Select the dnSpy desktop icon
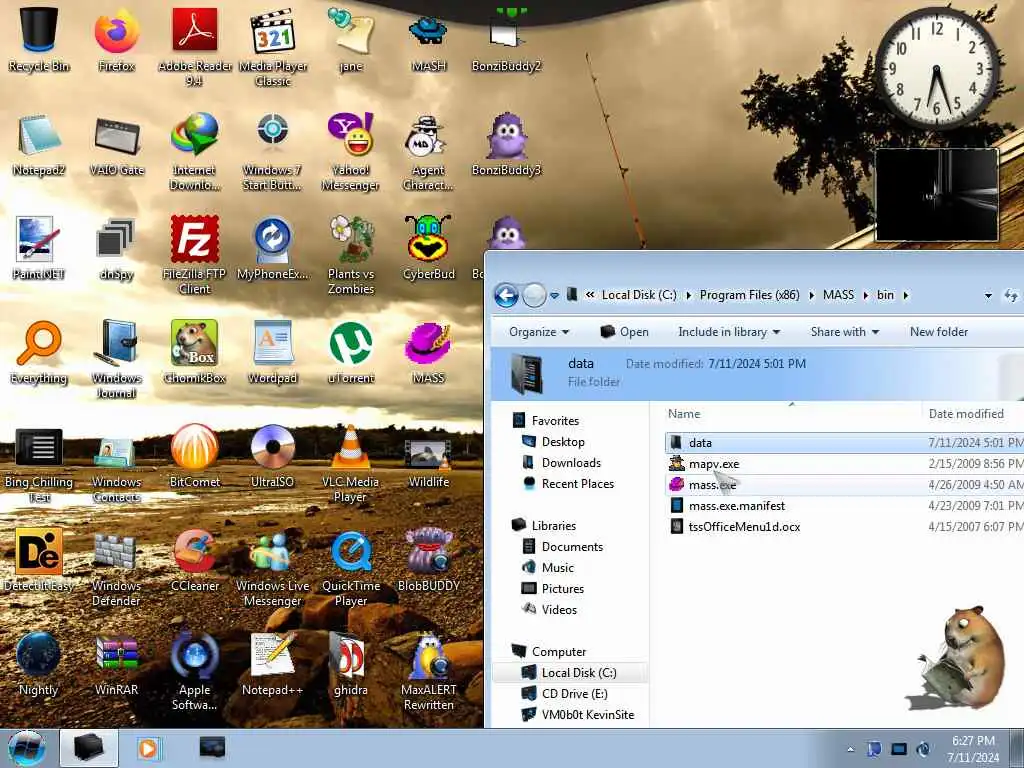 click(x=116, y=248)
